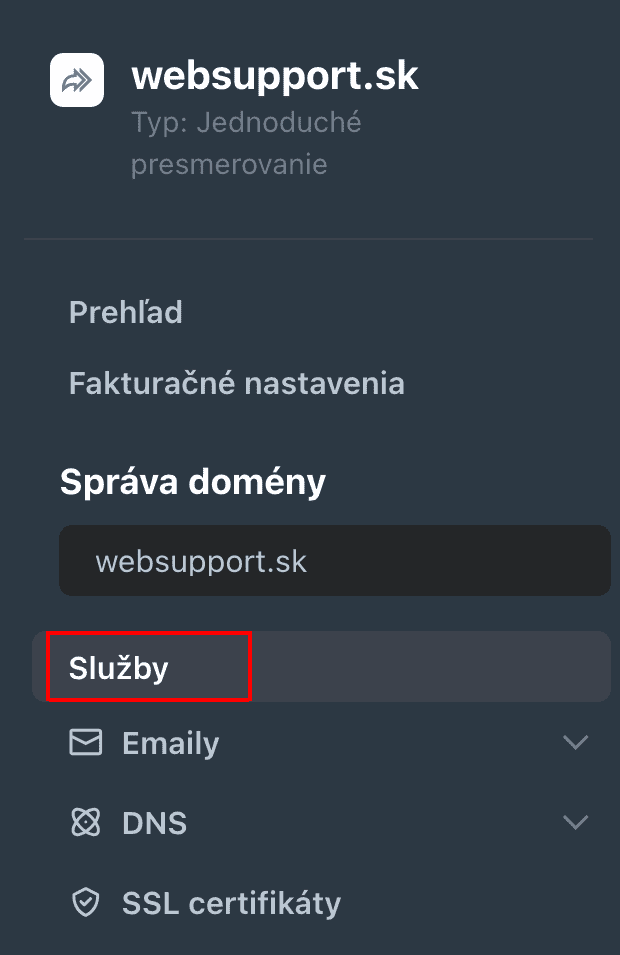620x955 pixels.
Task: Go to Fakturačné nastavenia
Action: [x=237, y=384]
